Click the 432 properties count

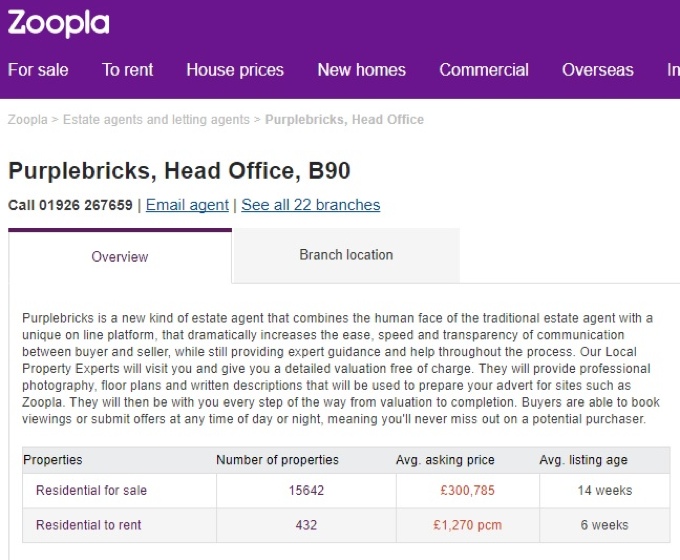[306, 525]
